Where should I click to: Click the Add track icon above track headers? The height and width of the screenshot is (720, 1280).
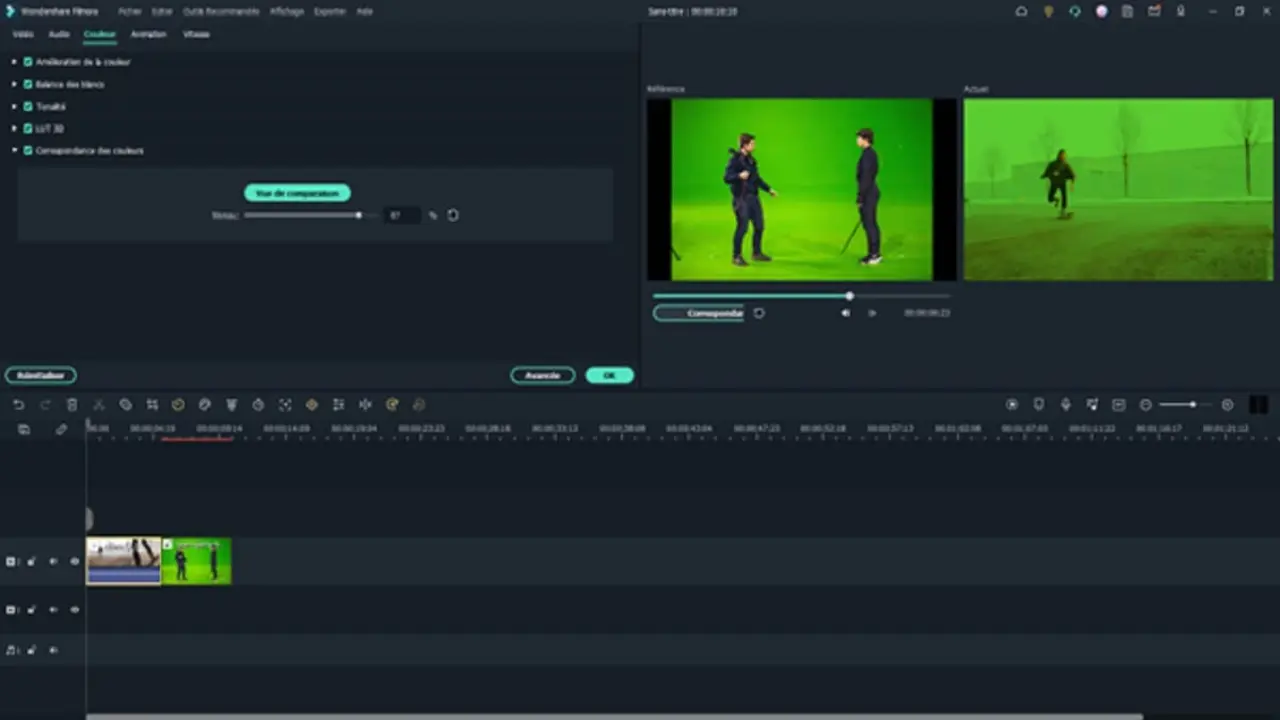[24, 429]
